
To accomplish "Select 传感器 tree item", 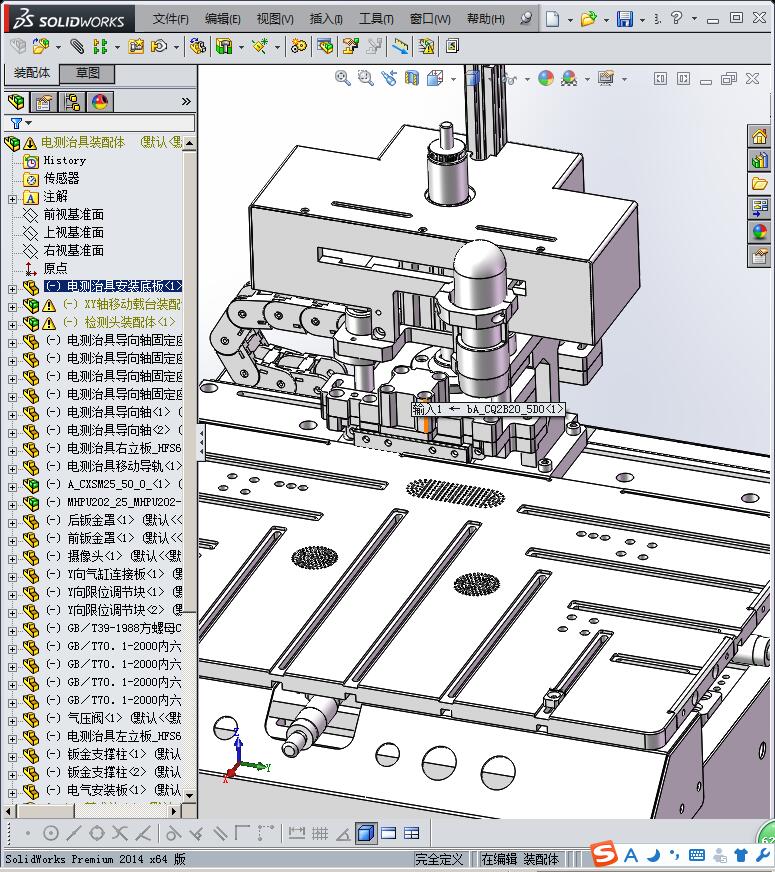I will point(61,179).
